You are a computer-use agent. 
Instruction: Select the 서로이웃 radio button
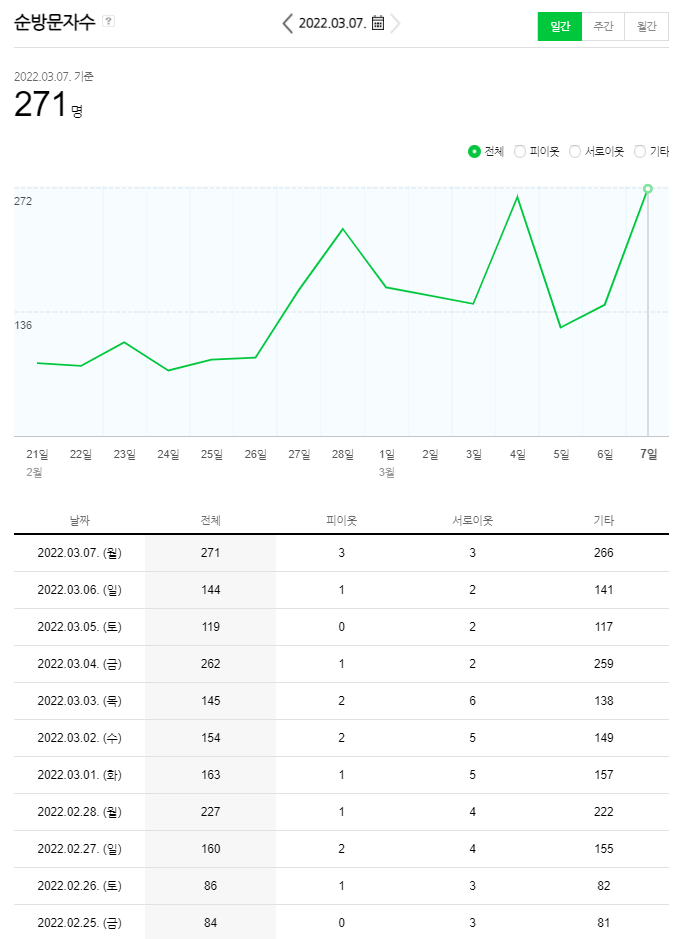(575, 152)
